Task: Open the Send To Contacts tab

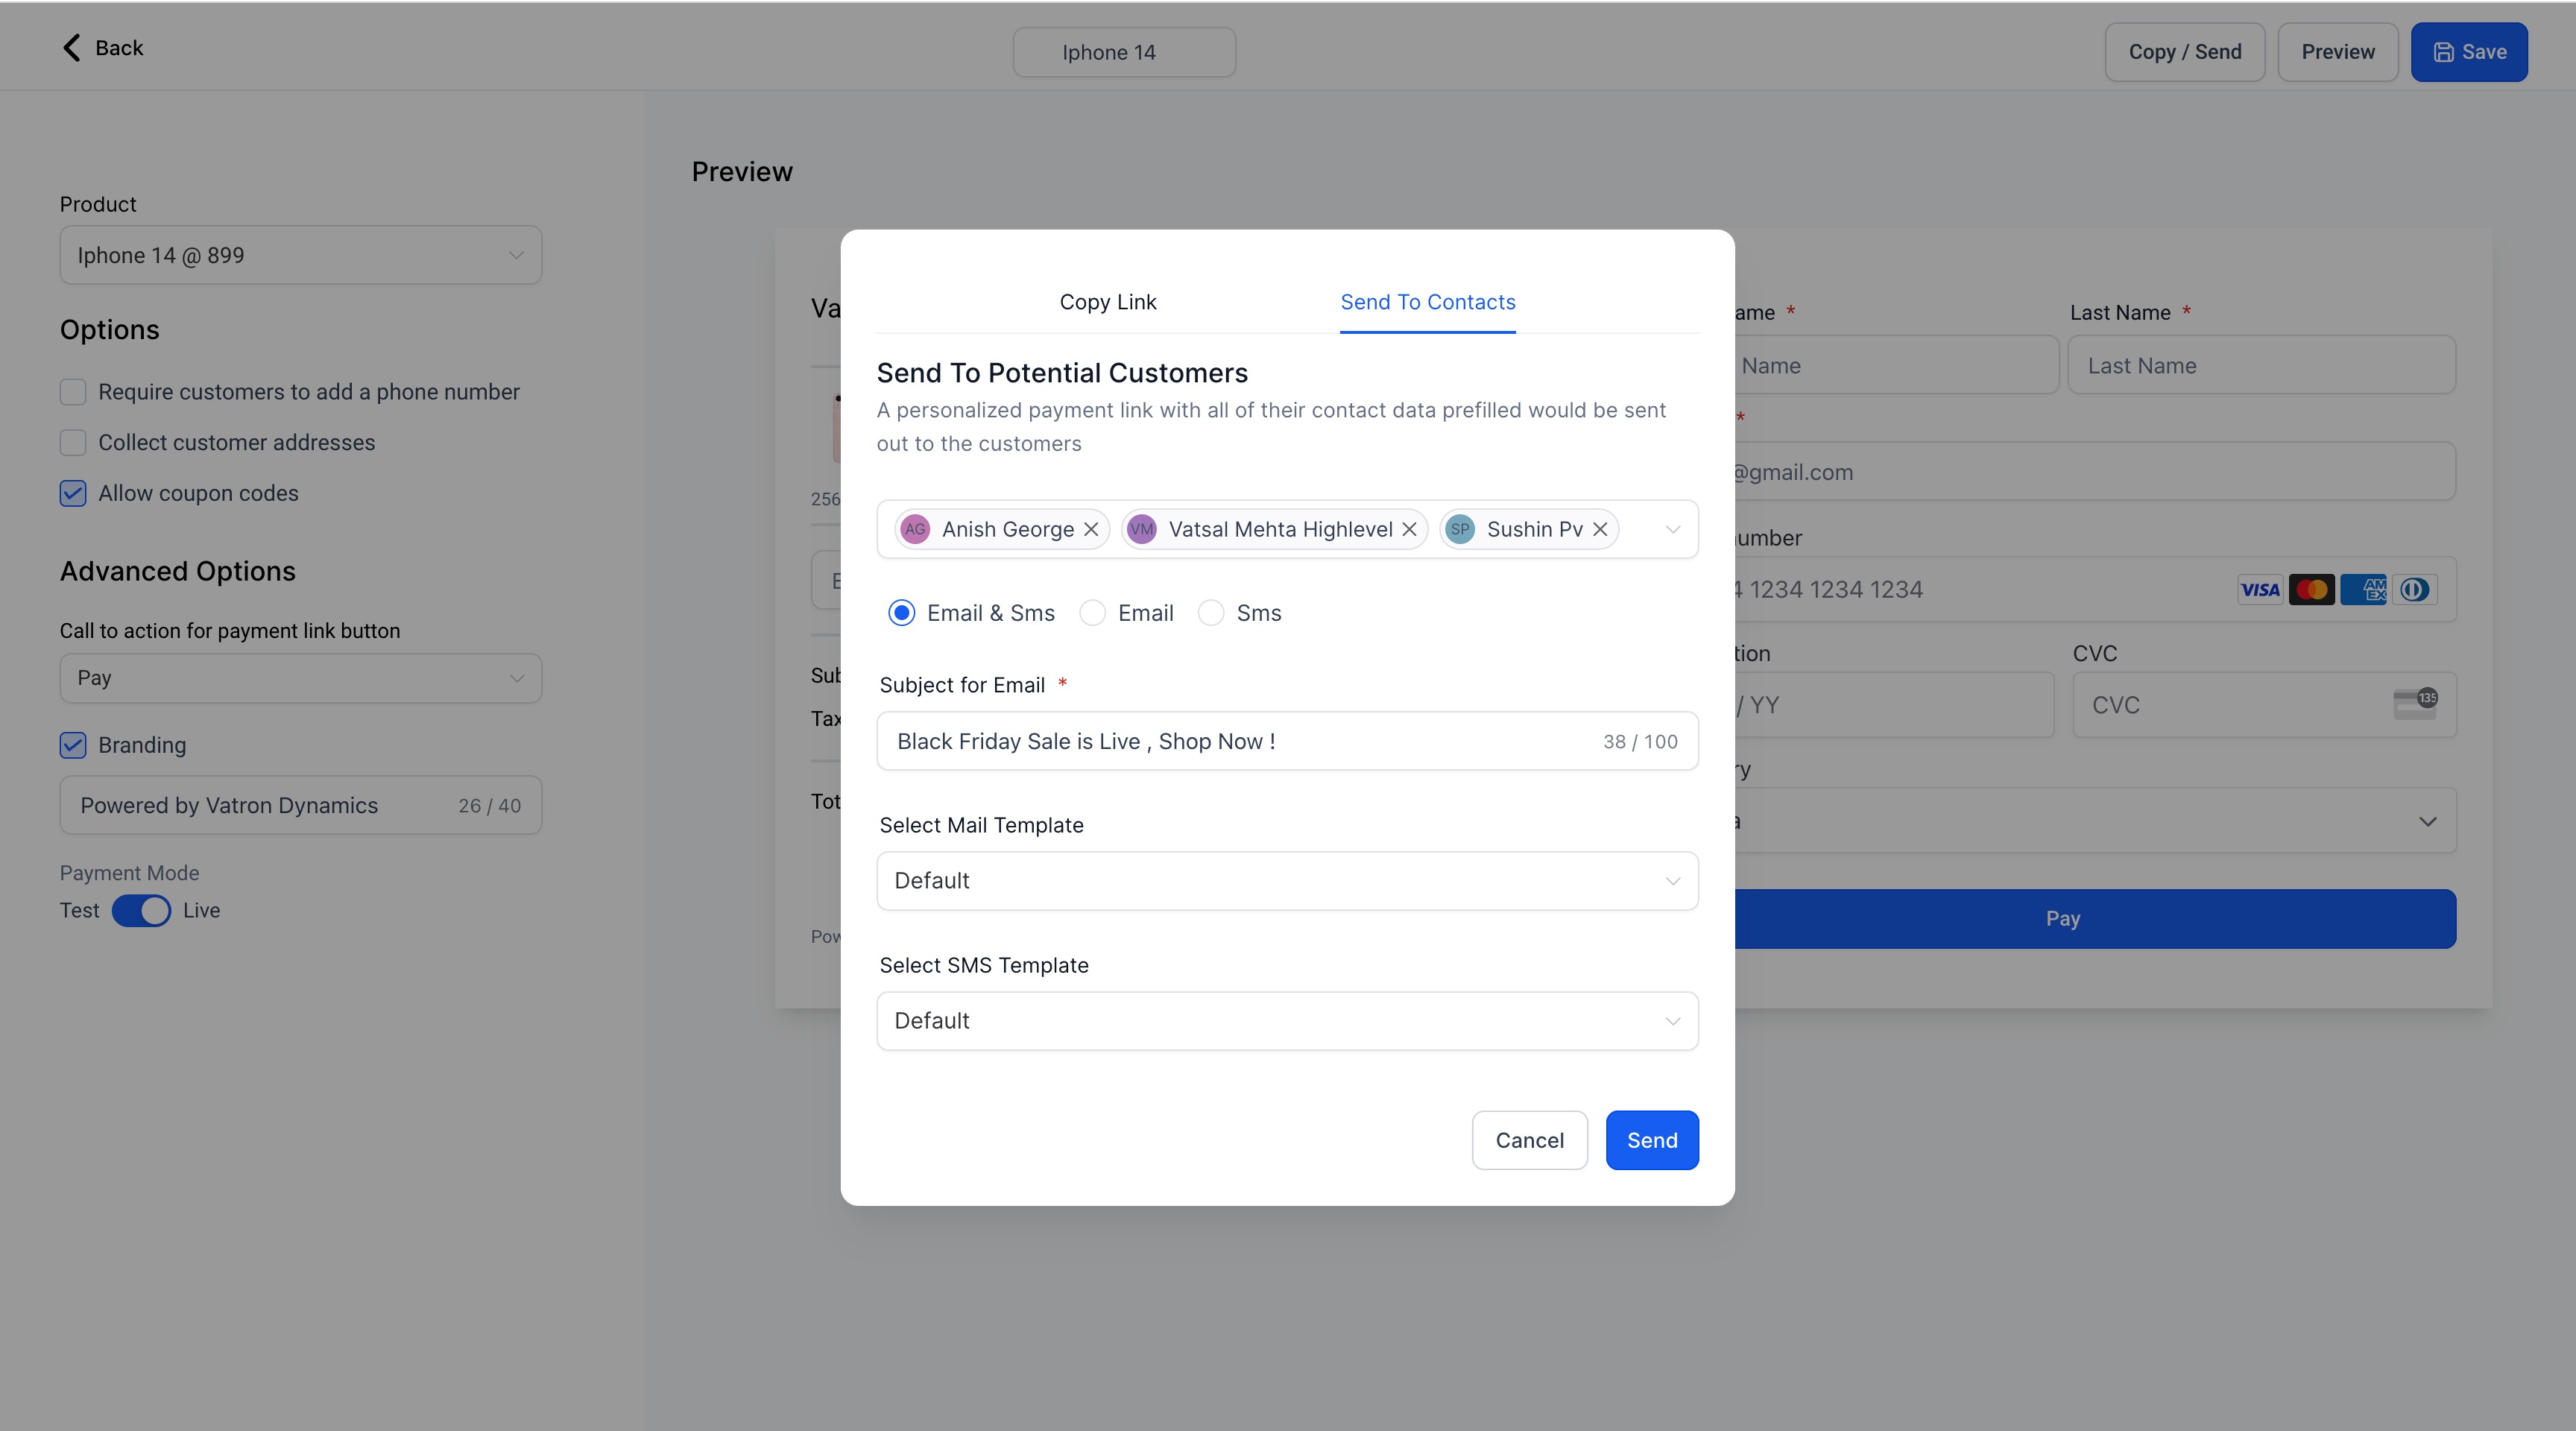Action: tap(1427, 302)
